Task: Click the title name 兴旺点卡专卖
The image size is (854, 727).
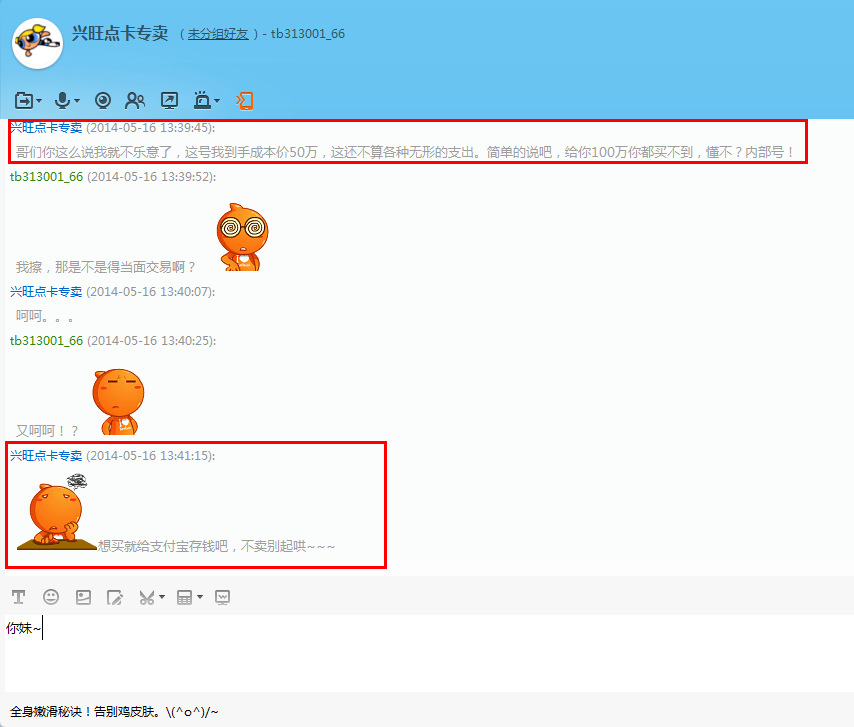Action: click(120, 33)
